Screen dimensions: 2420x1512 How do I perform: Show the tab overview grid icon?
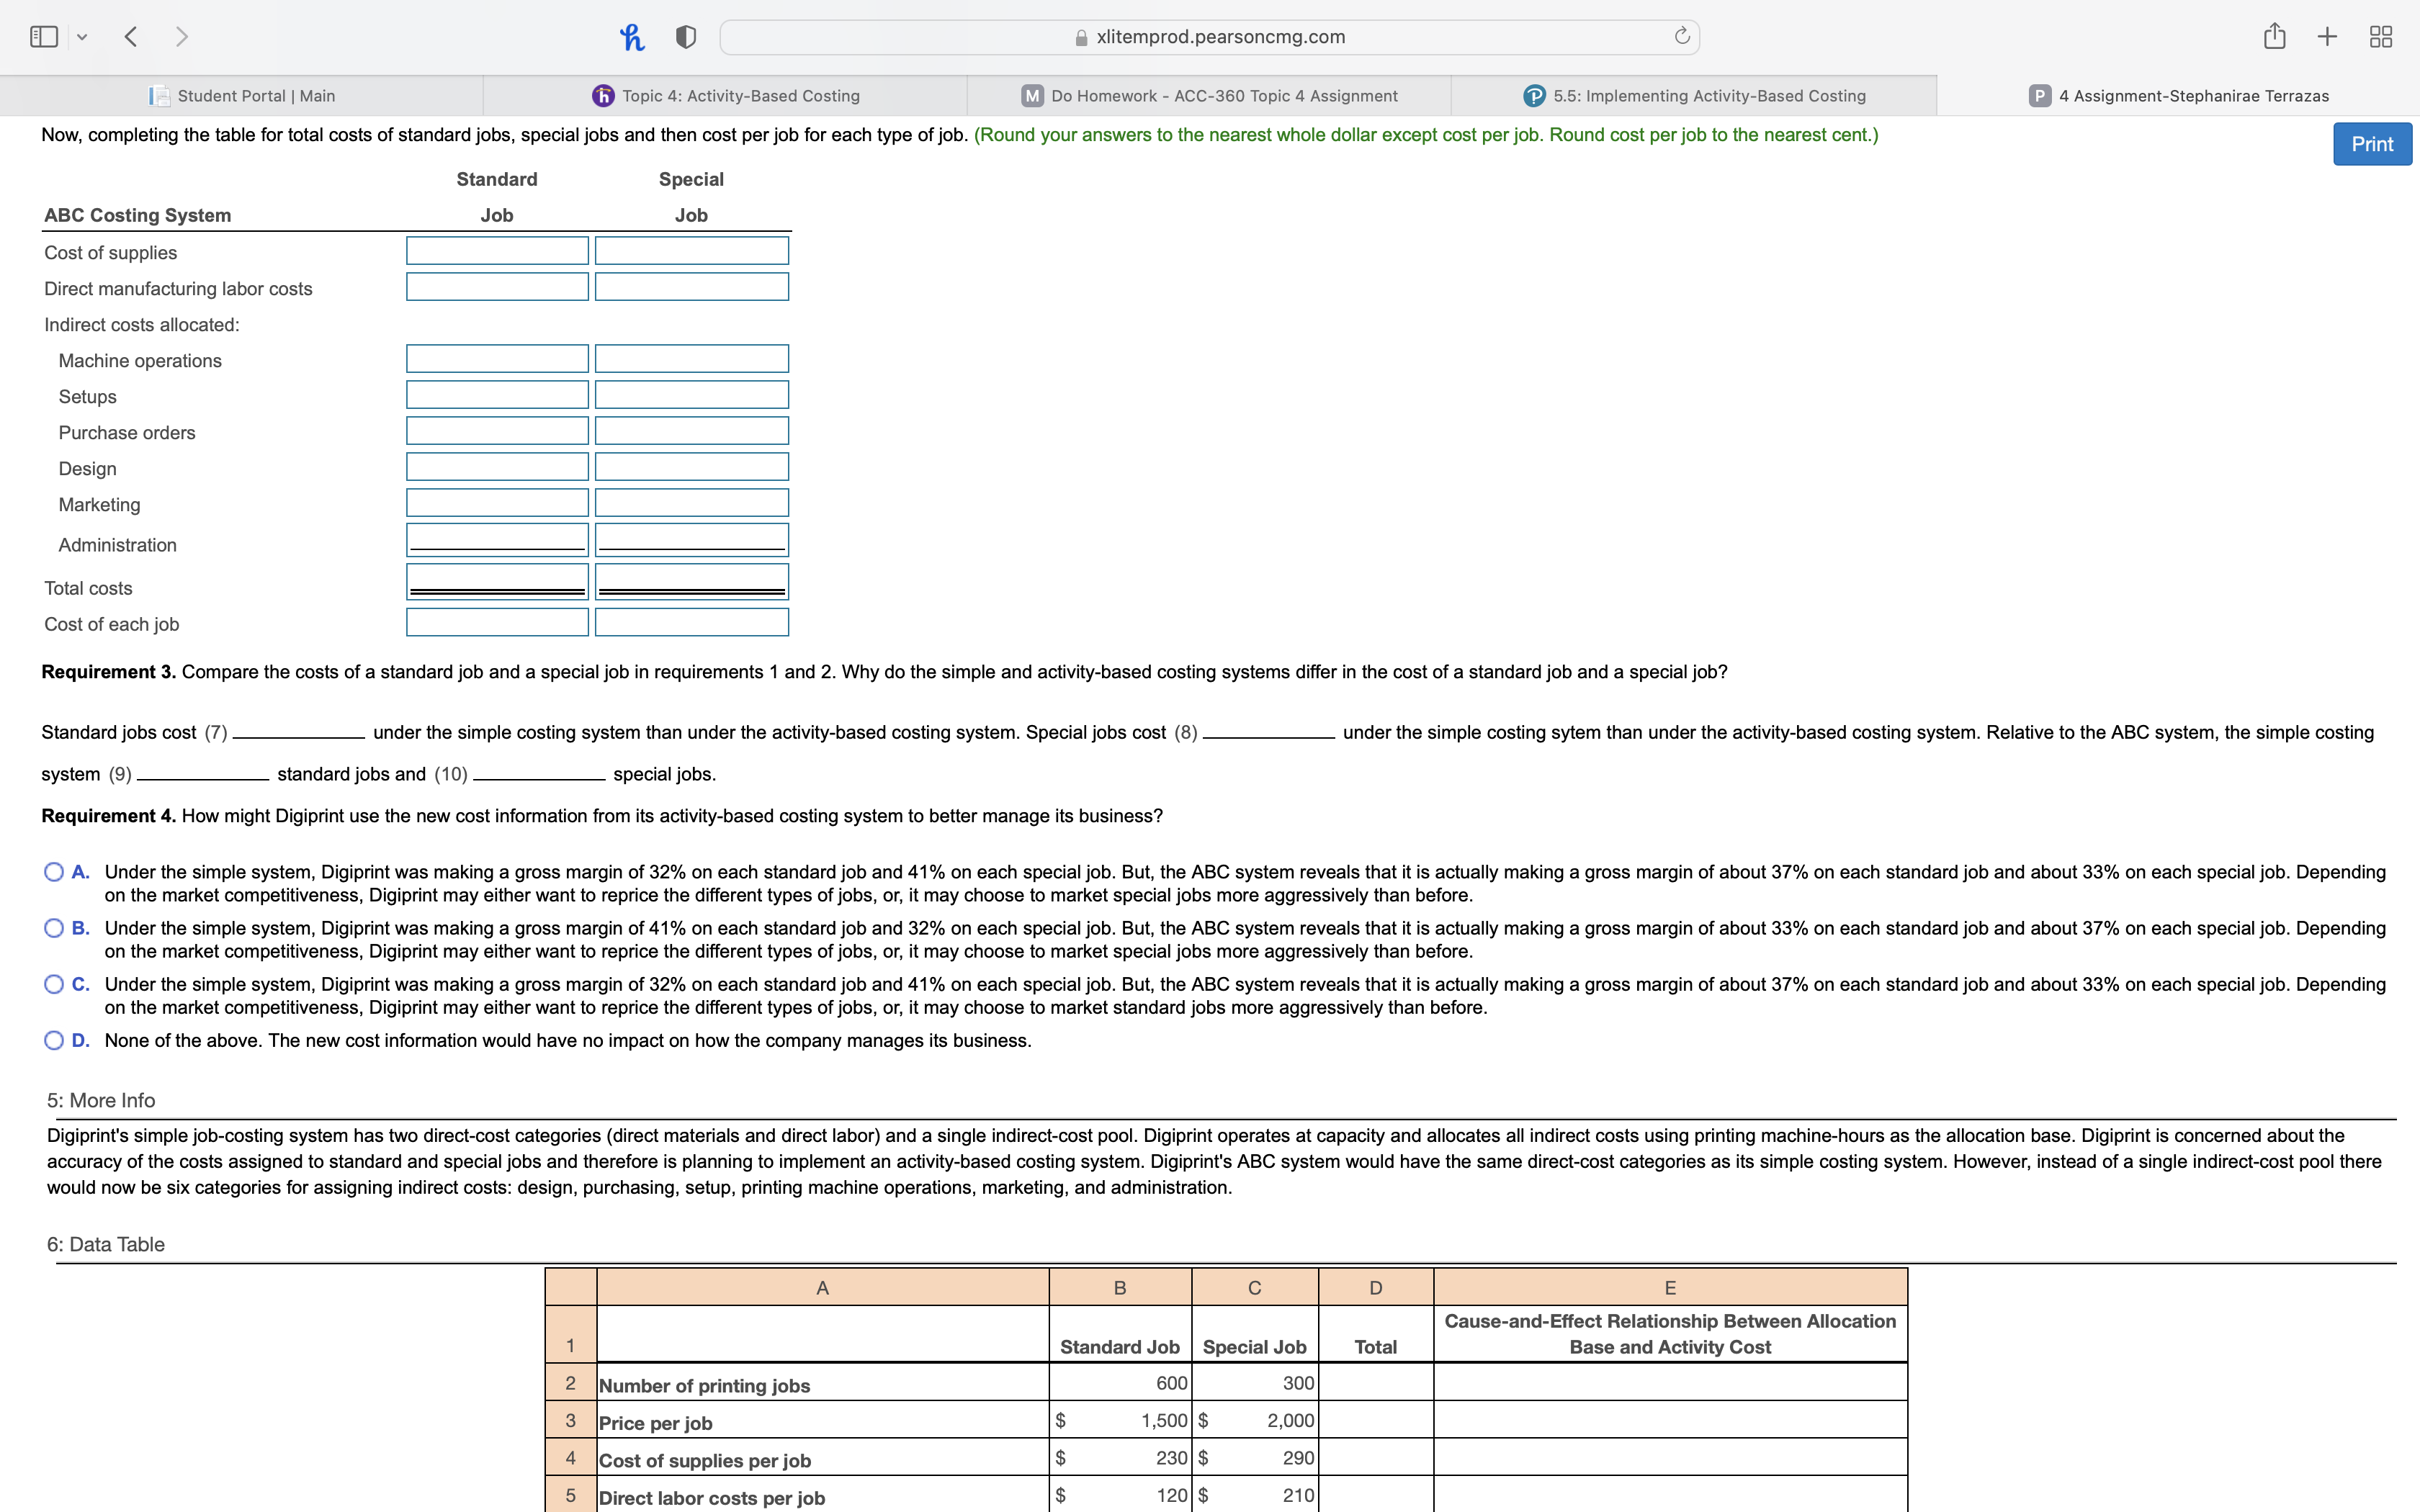pyautogui.click(x=2381, y=37)
